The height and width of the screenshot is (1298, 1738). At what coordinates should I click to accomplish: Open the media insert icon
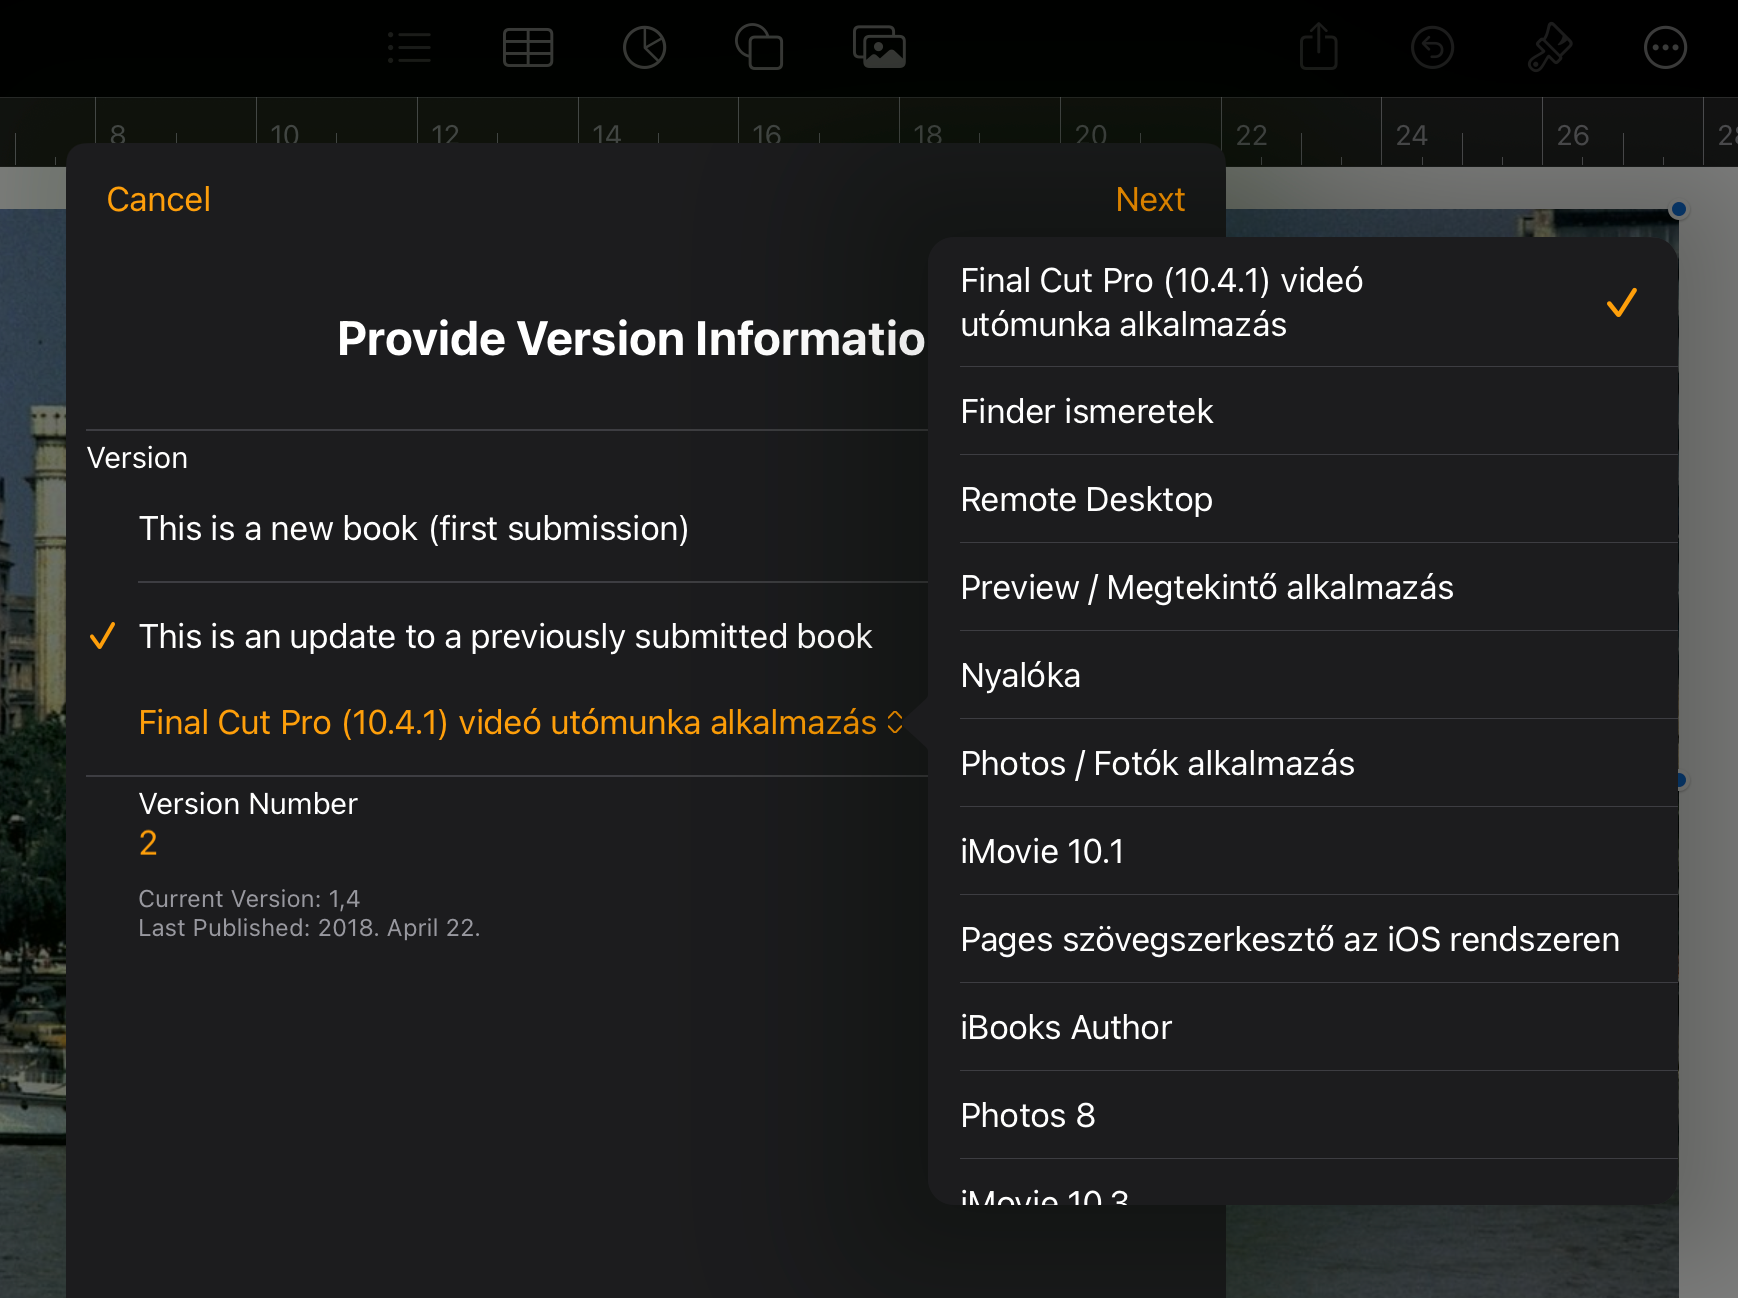pyautogui.click(x=879, y=47)
